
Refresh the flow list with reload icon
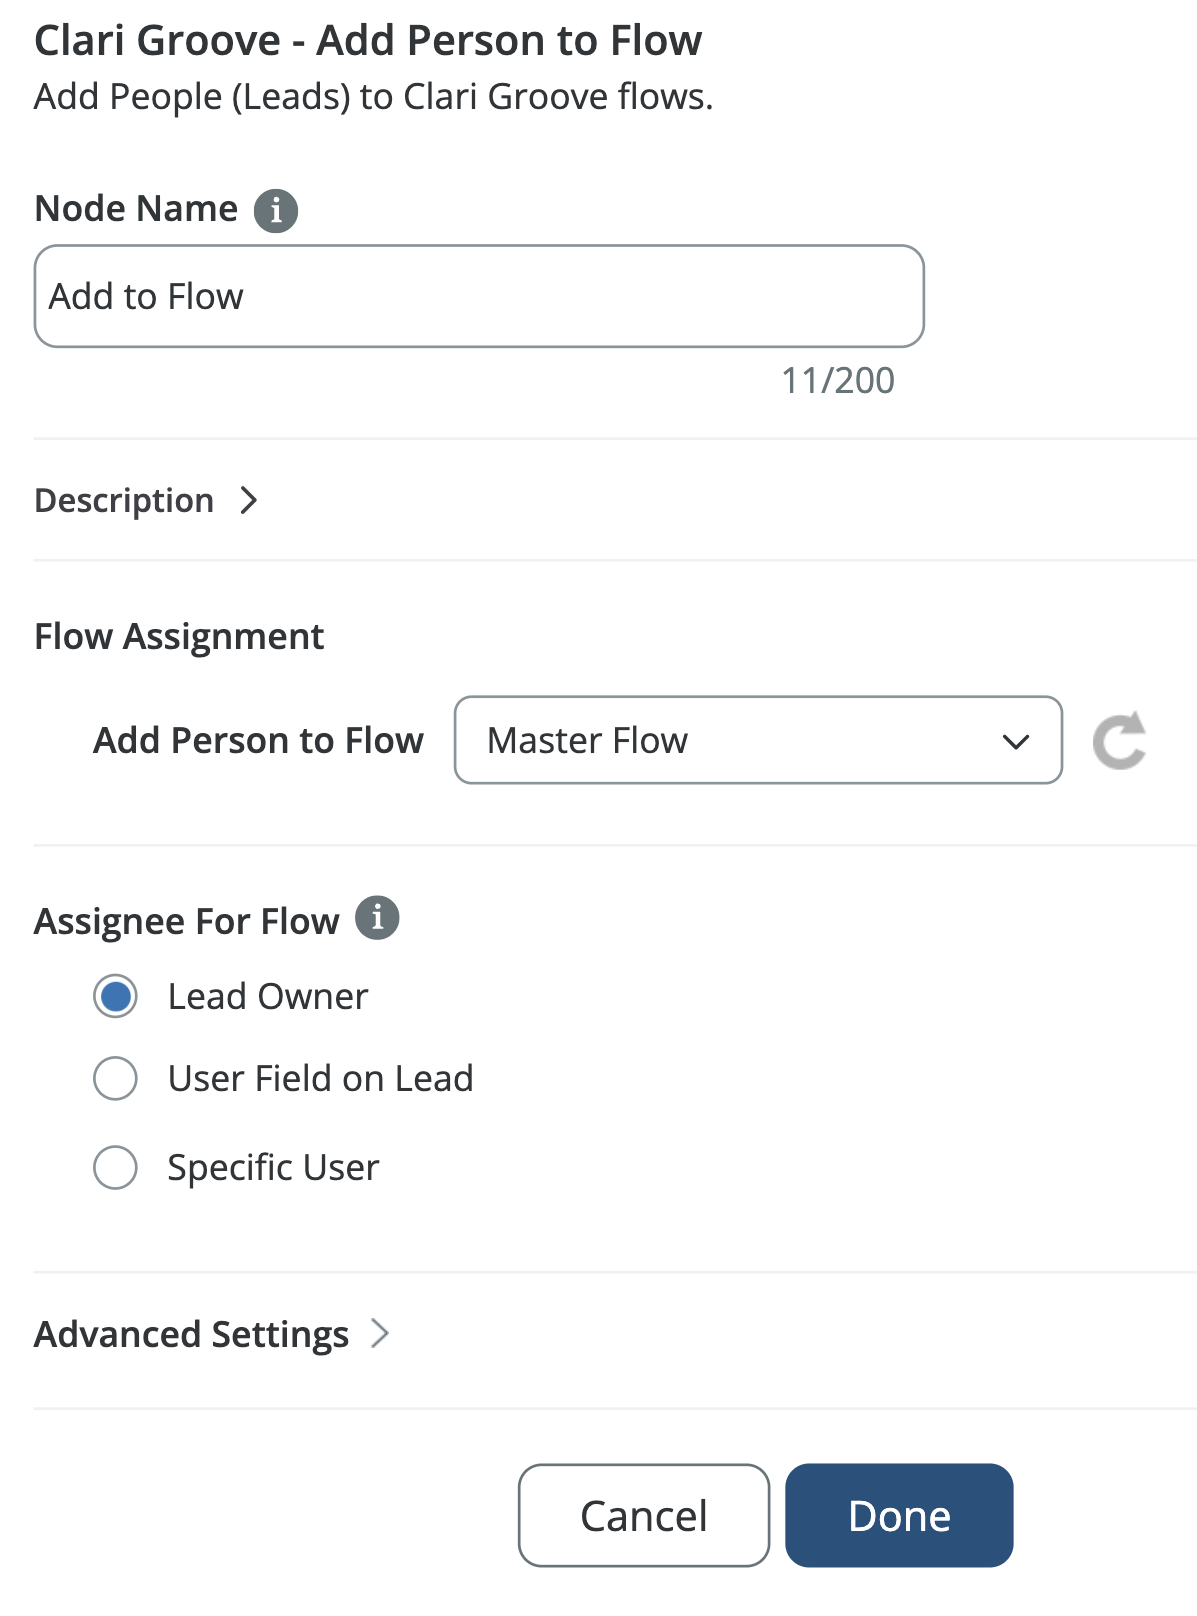[x=1119, y=741]
